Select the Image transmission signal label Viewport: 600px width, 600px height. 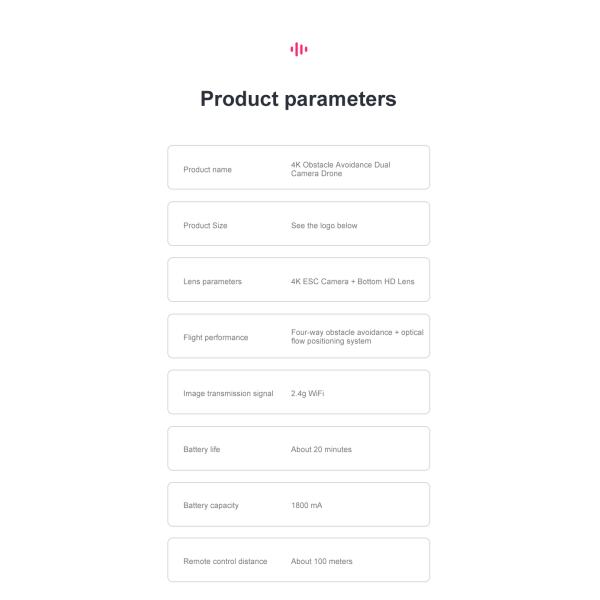(228, 394)
